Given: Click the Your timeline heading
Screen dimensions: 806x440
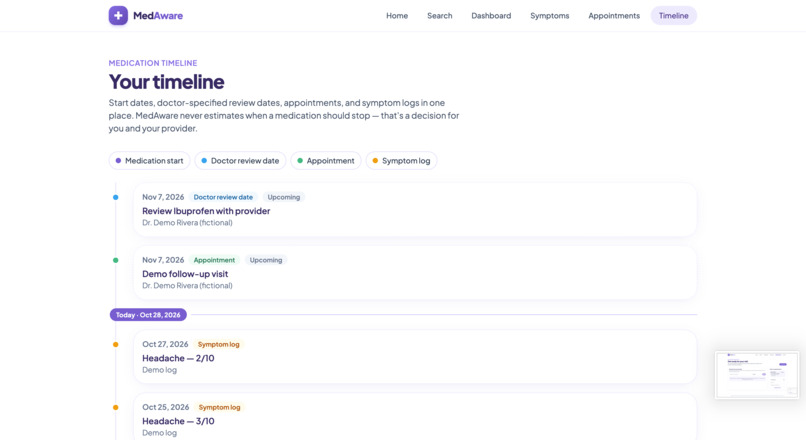Looking at the screenshot, I should click(x=167, y=82).
